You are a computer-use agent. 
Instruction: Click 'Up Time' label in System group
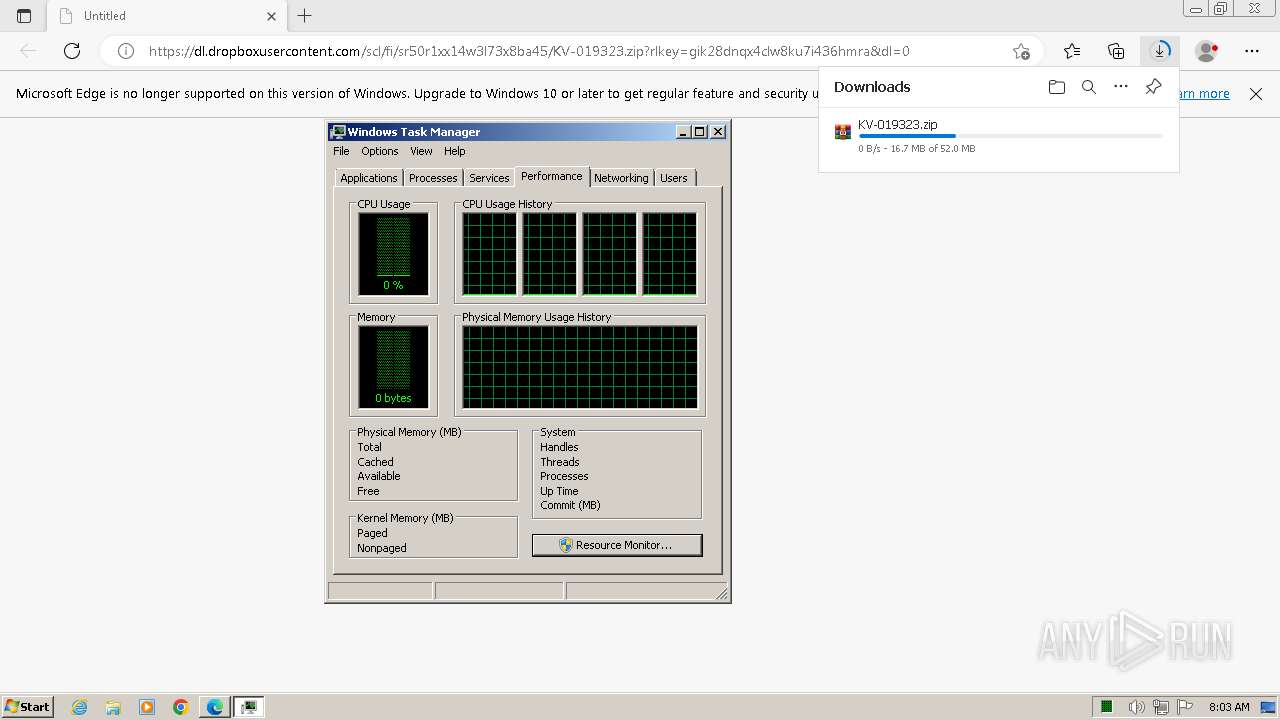pos(559,491)
